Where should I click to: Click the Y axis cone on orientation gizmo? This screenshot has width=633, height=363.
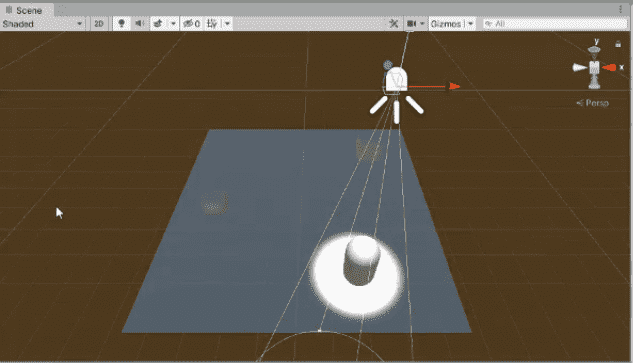594,50
